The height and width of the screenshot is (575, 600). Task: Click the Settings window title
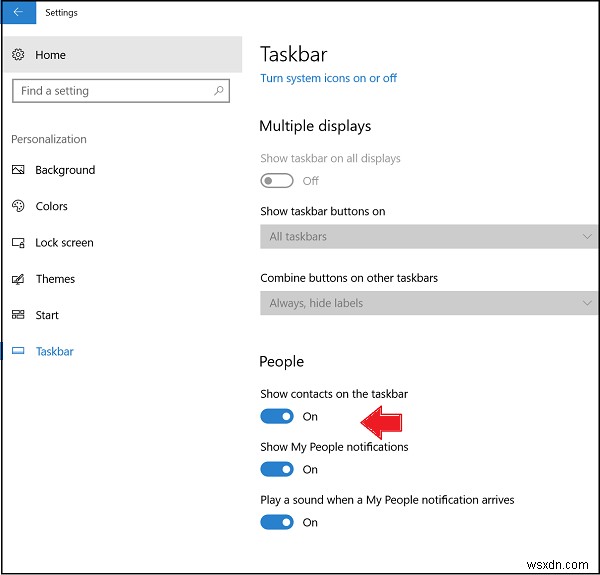61,13
